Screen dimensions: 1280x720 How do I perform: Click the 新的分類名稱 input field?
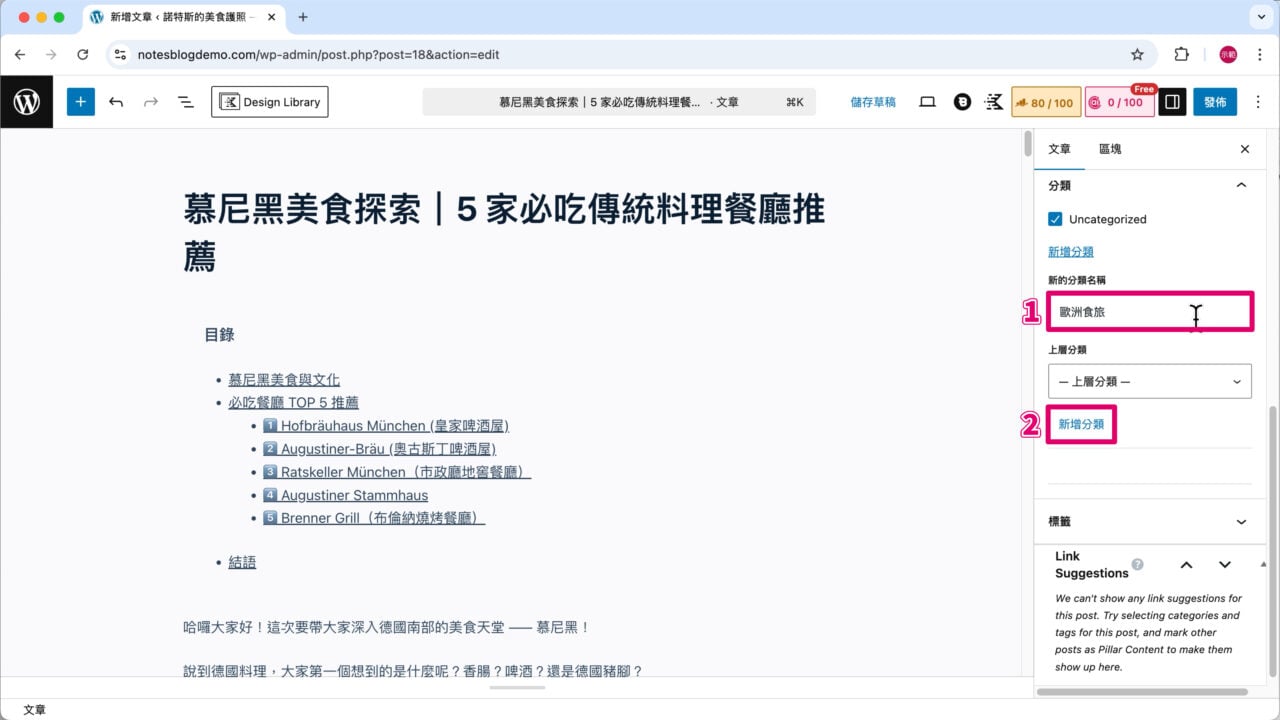pyautogui.click(x=1149, y=311)
